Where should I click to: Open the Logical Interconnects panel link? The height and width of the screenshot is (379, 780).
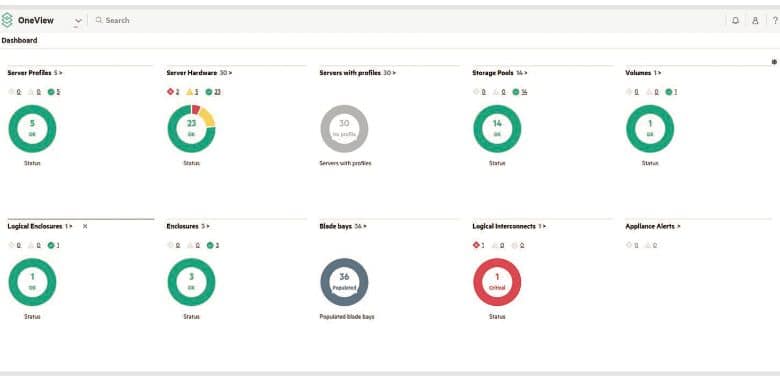509,226
